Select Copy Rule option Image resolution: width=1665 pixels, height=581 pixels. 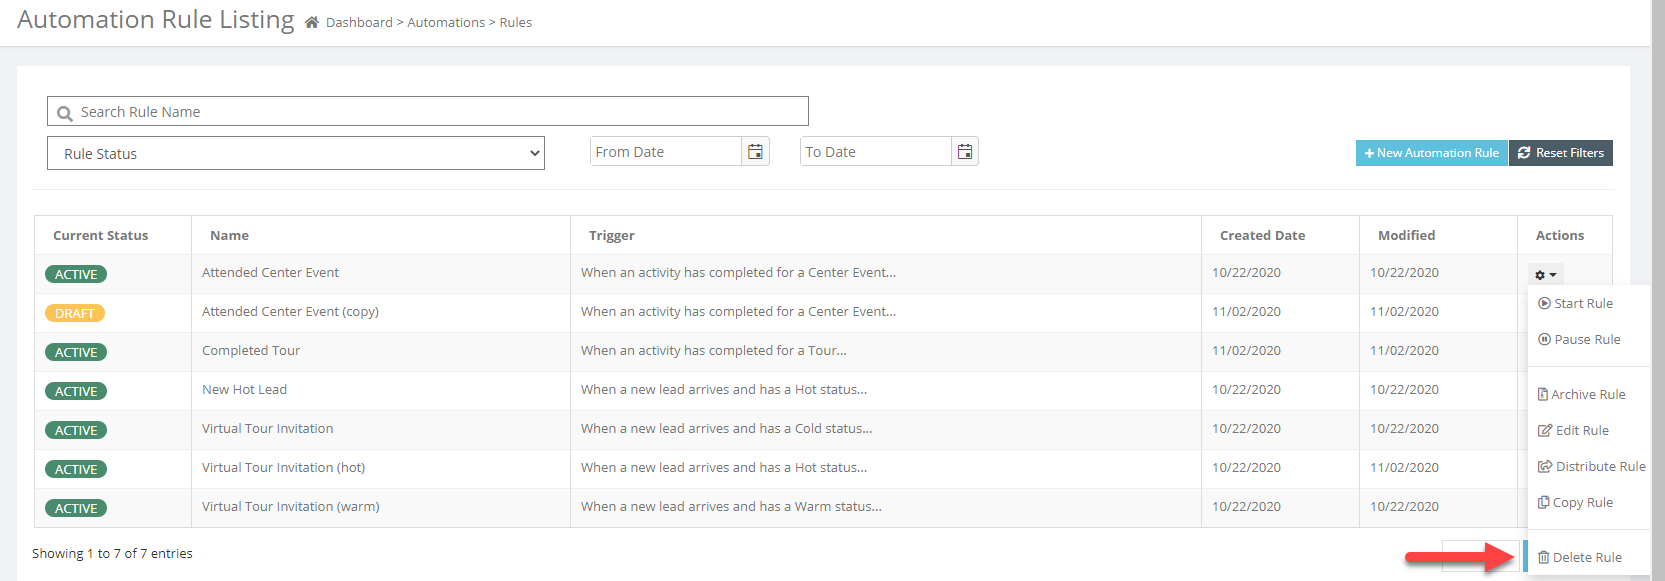1575,502
